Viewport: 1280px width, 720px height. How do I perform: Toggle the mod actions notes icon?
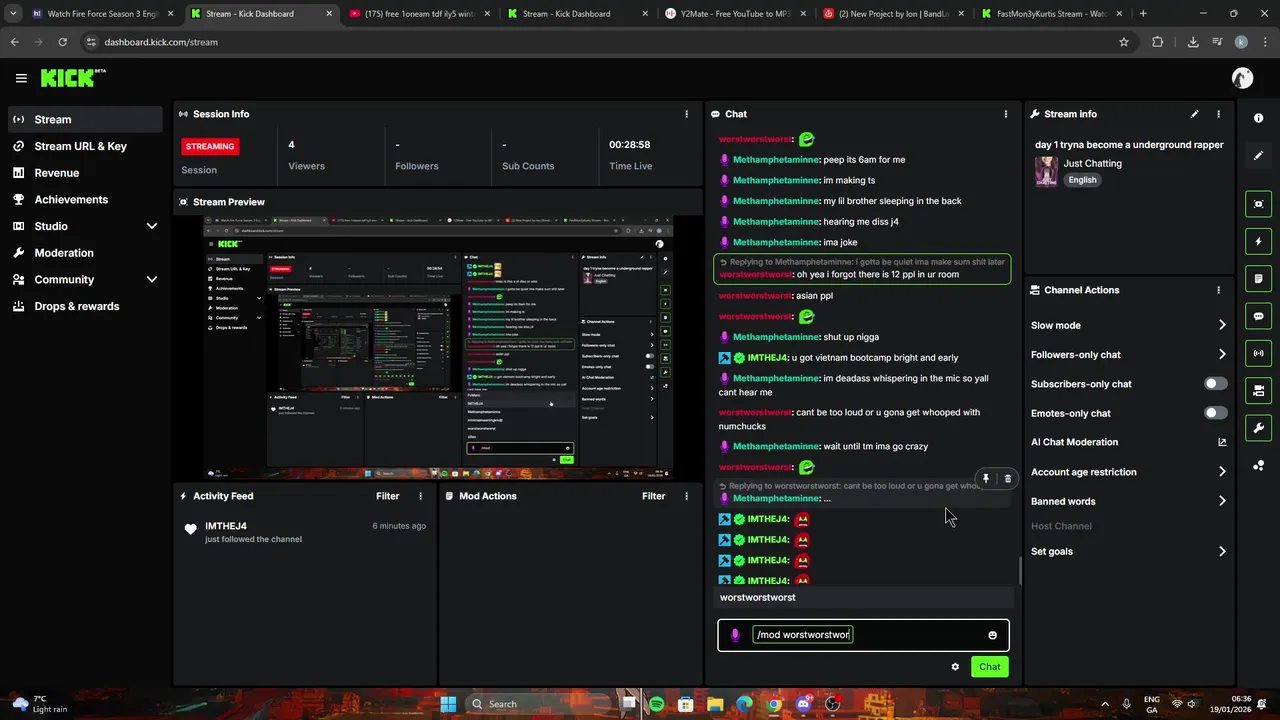(1258, 278)
